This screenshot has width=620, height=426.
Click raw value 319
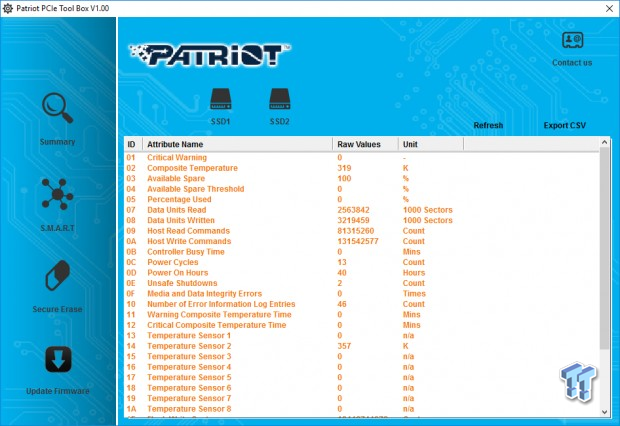pos(344,168)
